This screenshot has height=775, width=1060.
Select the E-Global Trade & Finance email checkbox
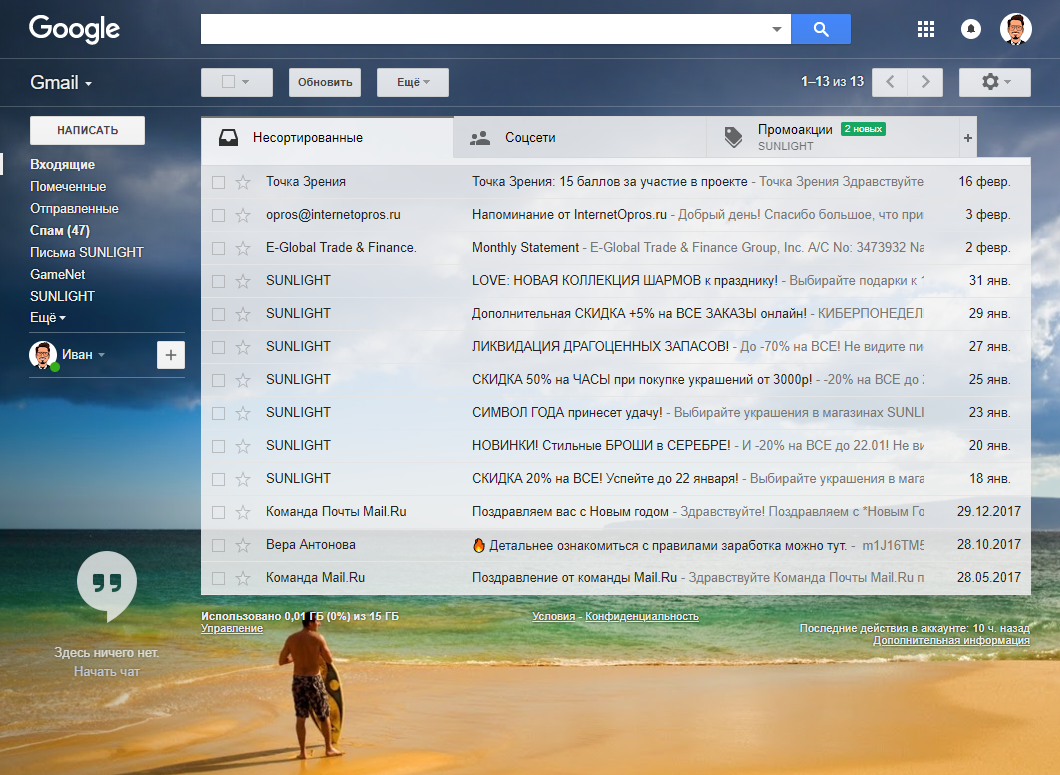(x=218, y=248)
